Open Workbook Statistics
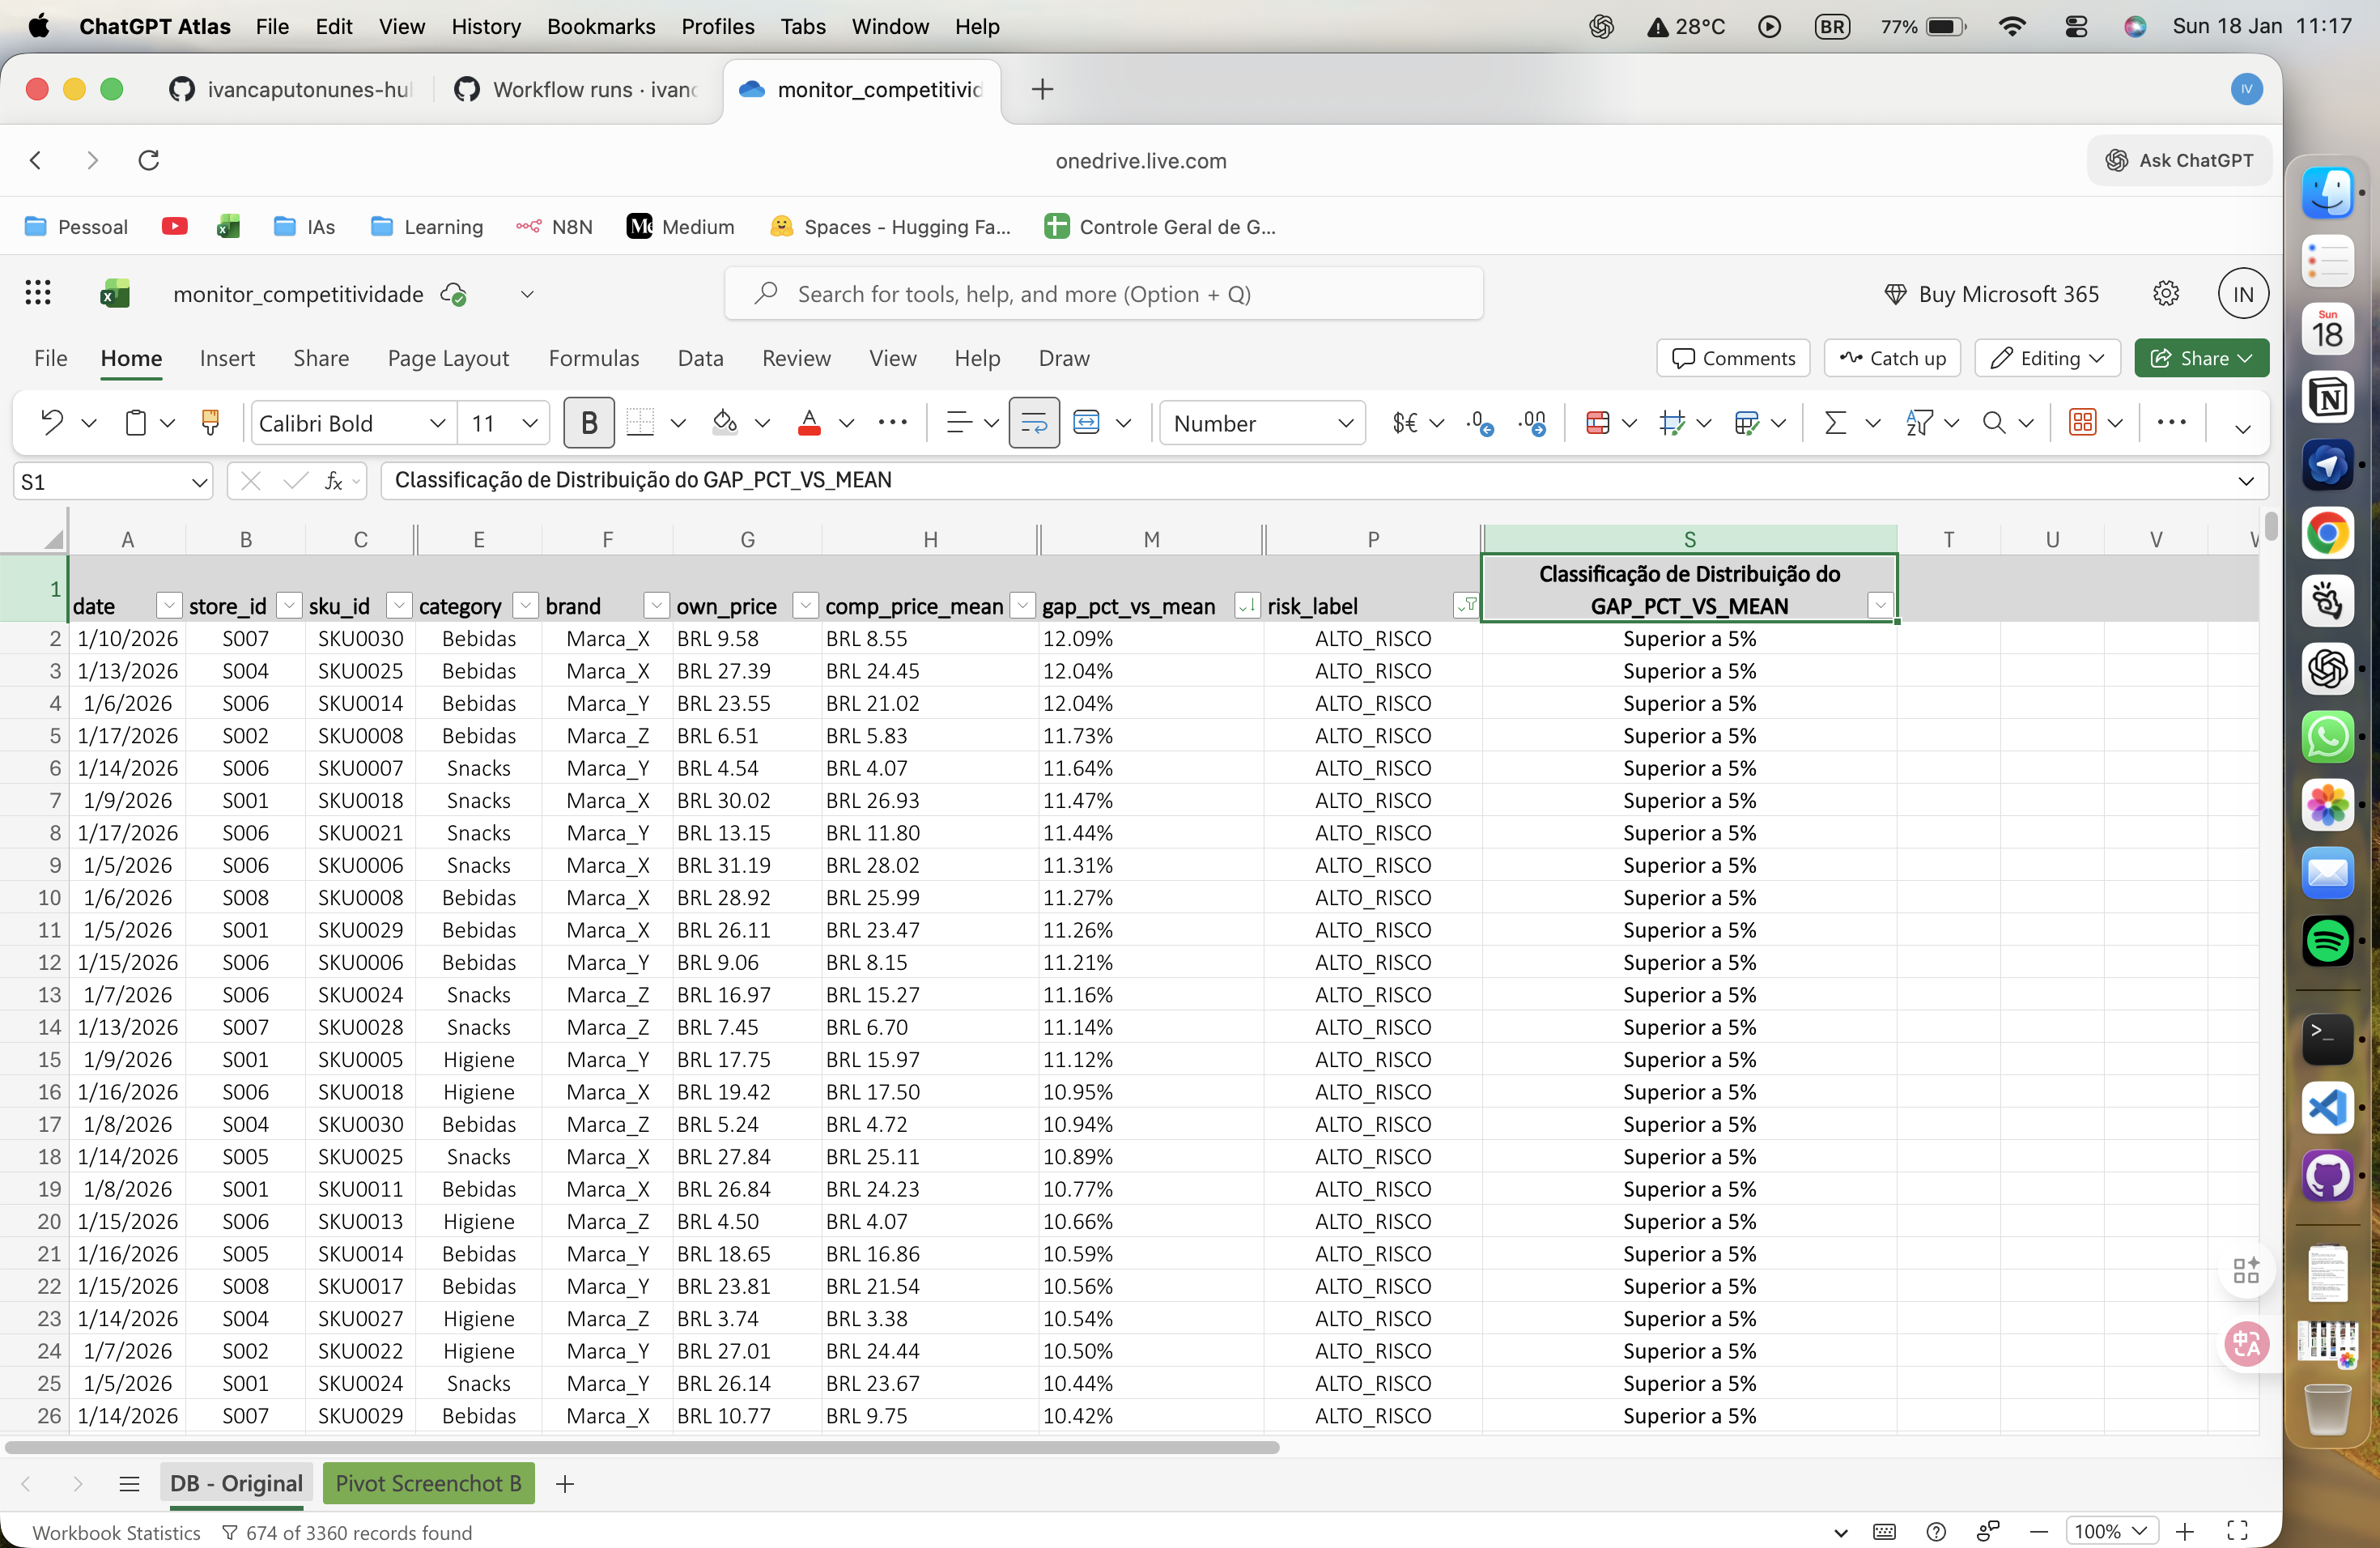 (116, 1532)
